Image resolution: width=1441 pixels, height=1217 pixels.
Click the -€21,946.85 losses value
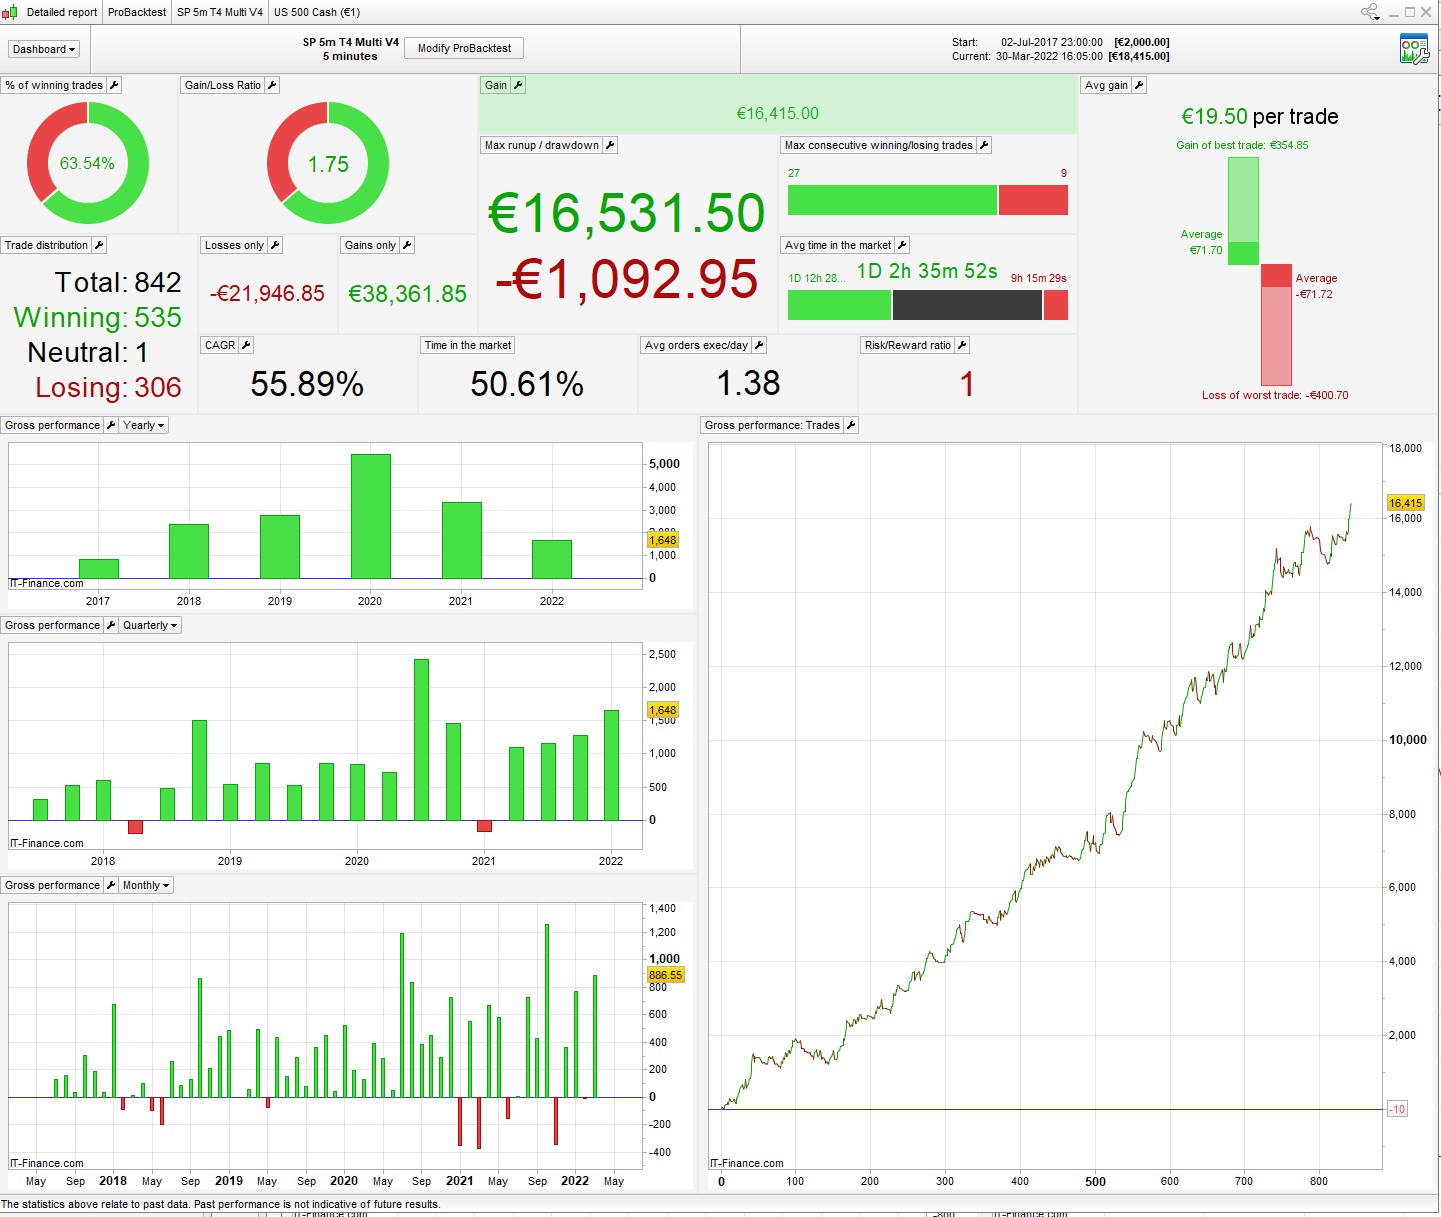click(x=268, y=294)
